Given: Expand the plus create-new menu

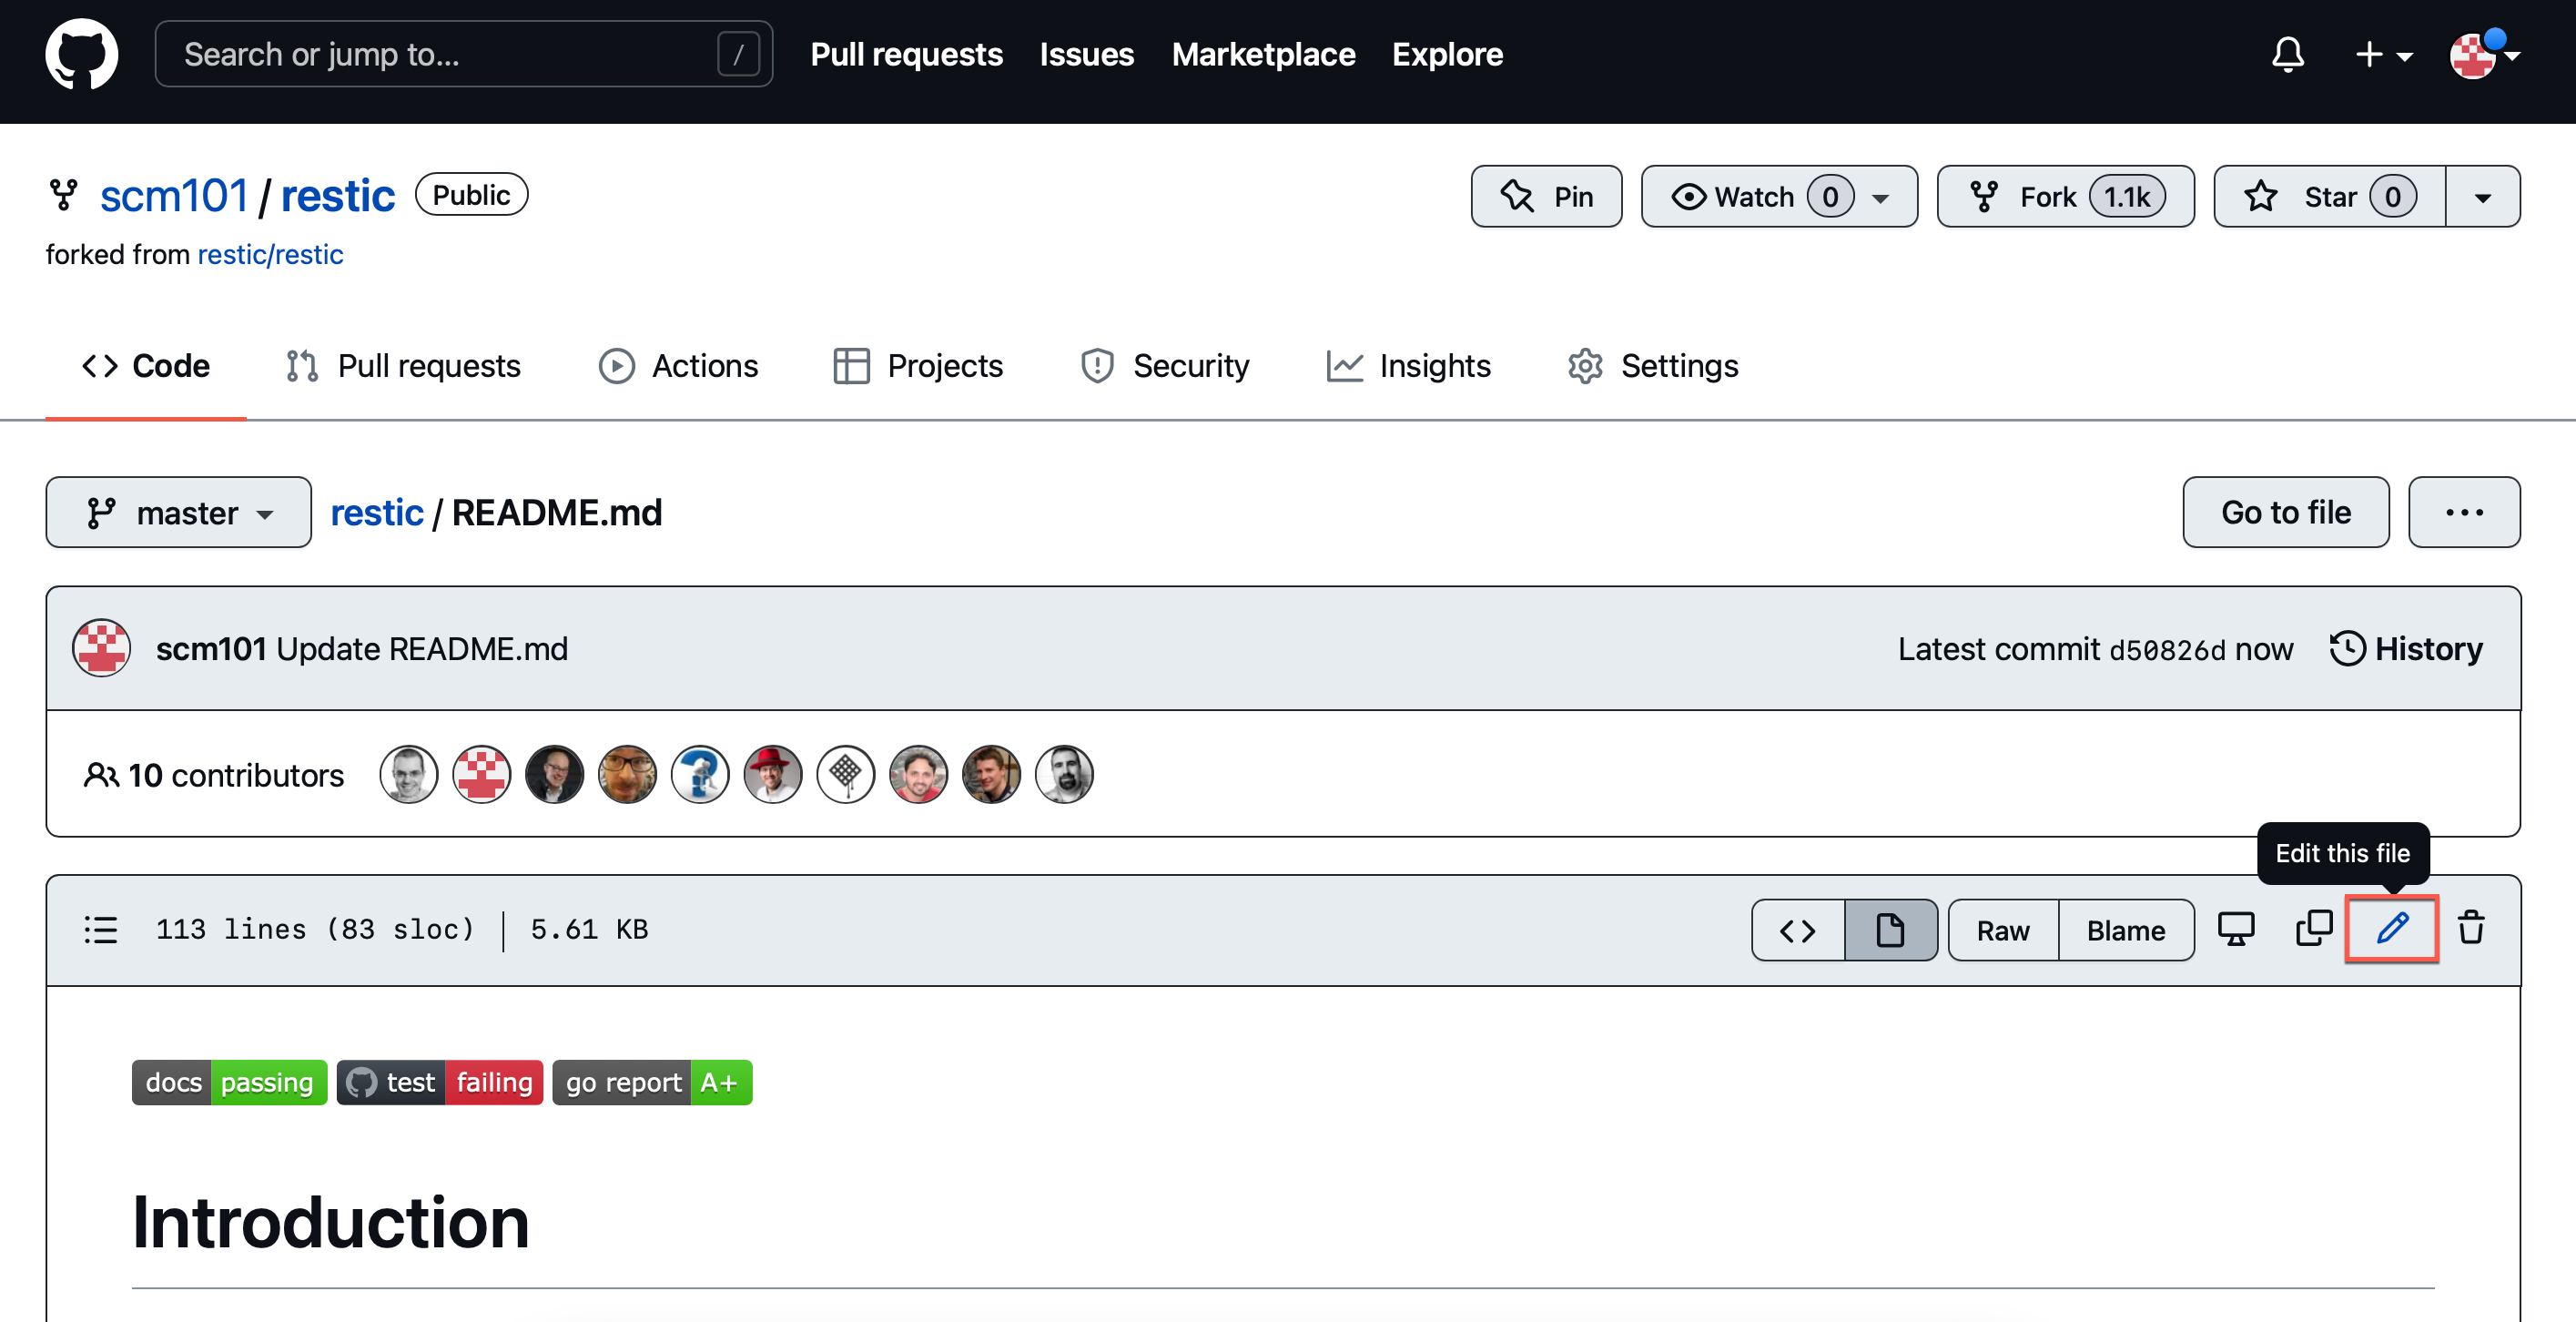Looking at the screenshot, I should point(2383,54).
